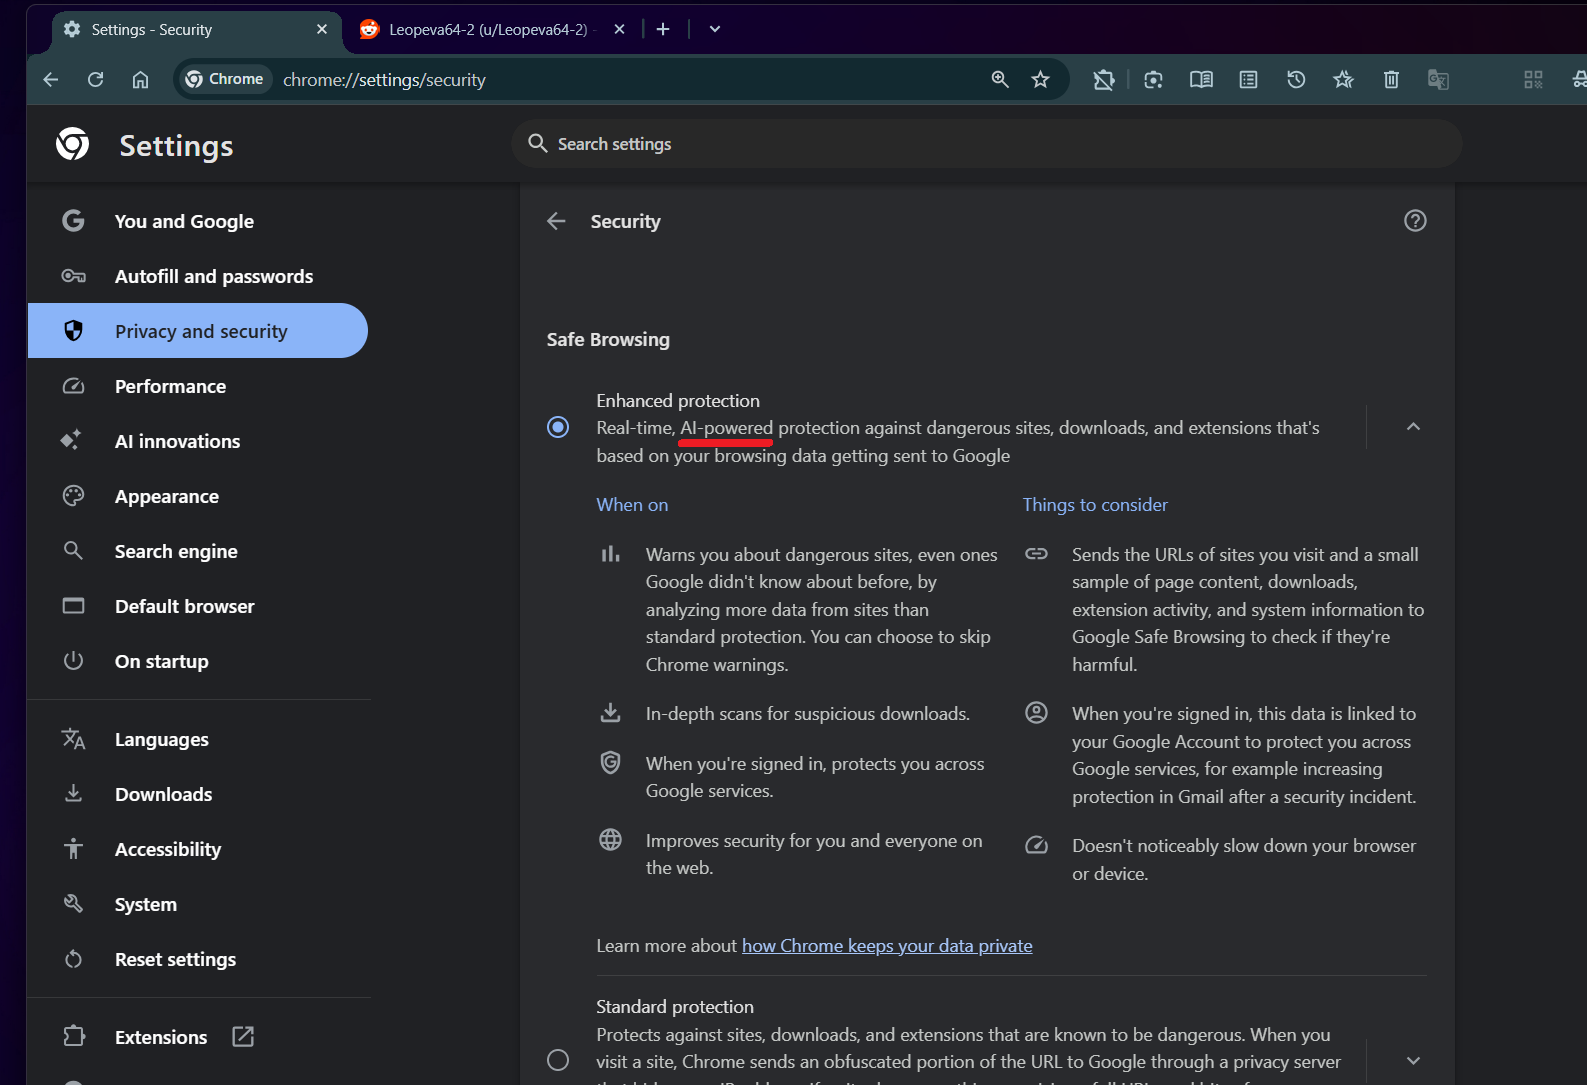The image size is (1587, 1085).
Task: Open the bookmarks star toolbar icon
Action: pyautogui.click(x=1343, y=80)
